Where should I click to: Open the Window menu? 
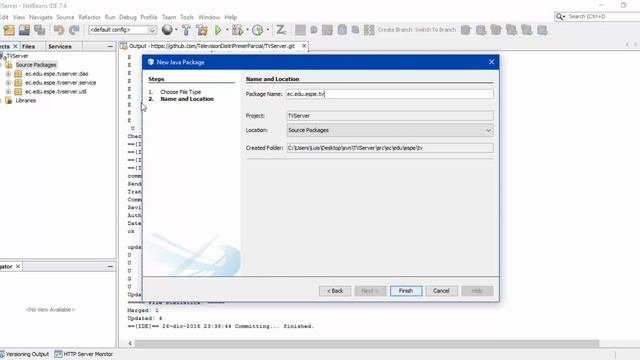tap(209, 17)
